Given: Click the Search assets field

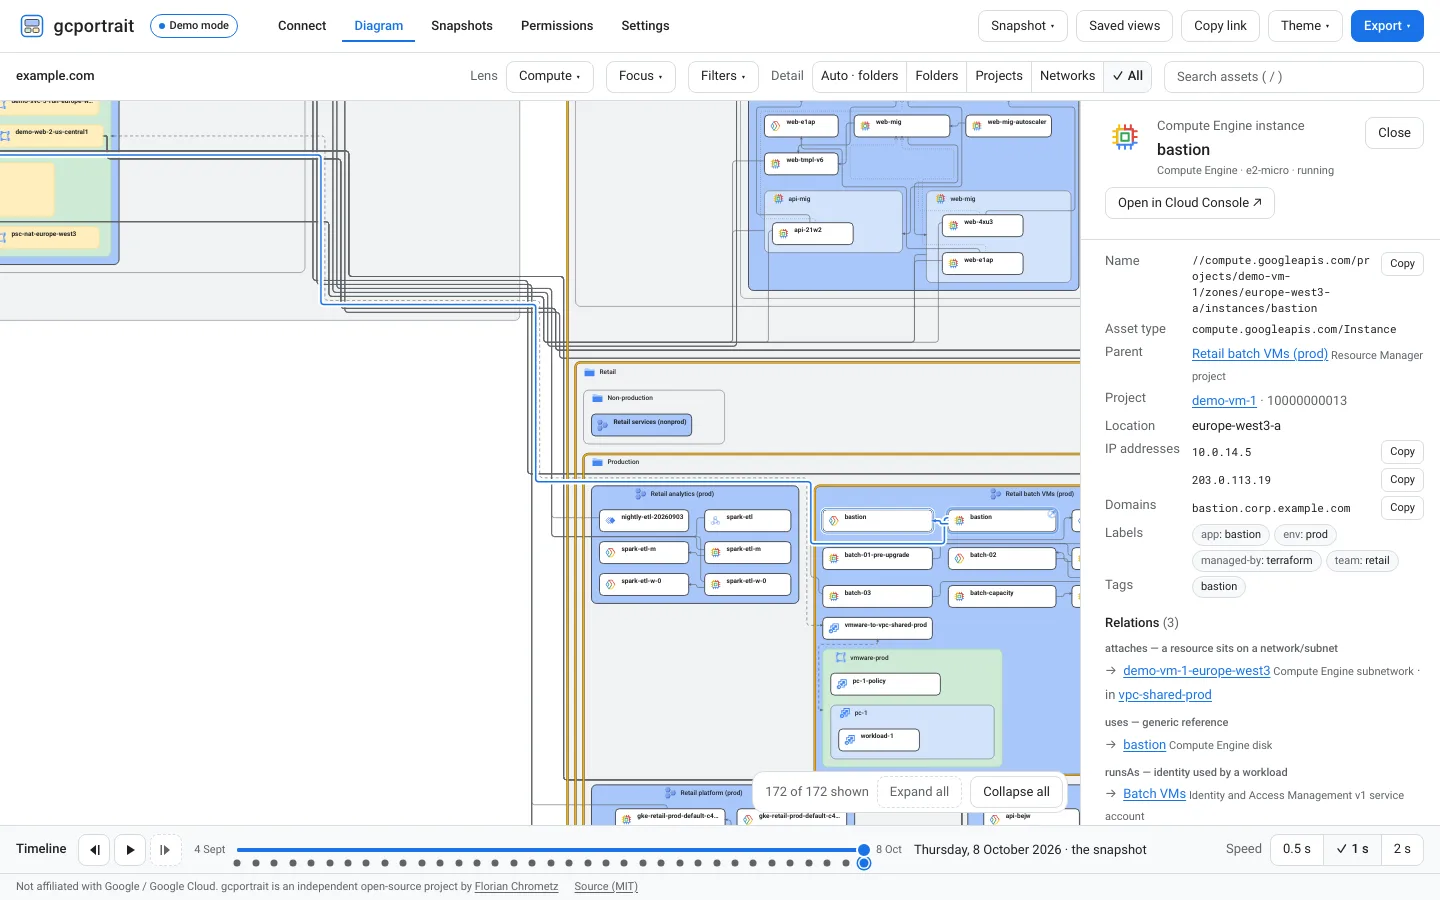Looking at the screenshot, I should (1294, 77).
